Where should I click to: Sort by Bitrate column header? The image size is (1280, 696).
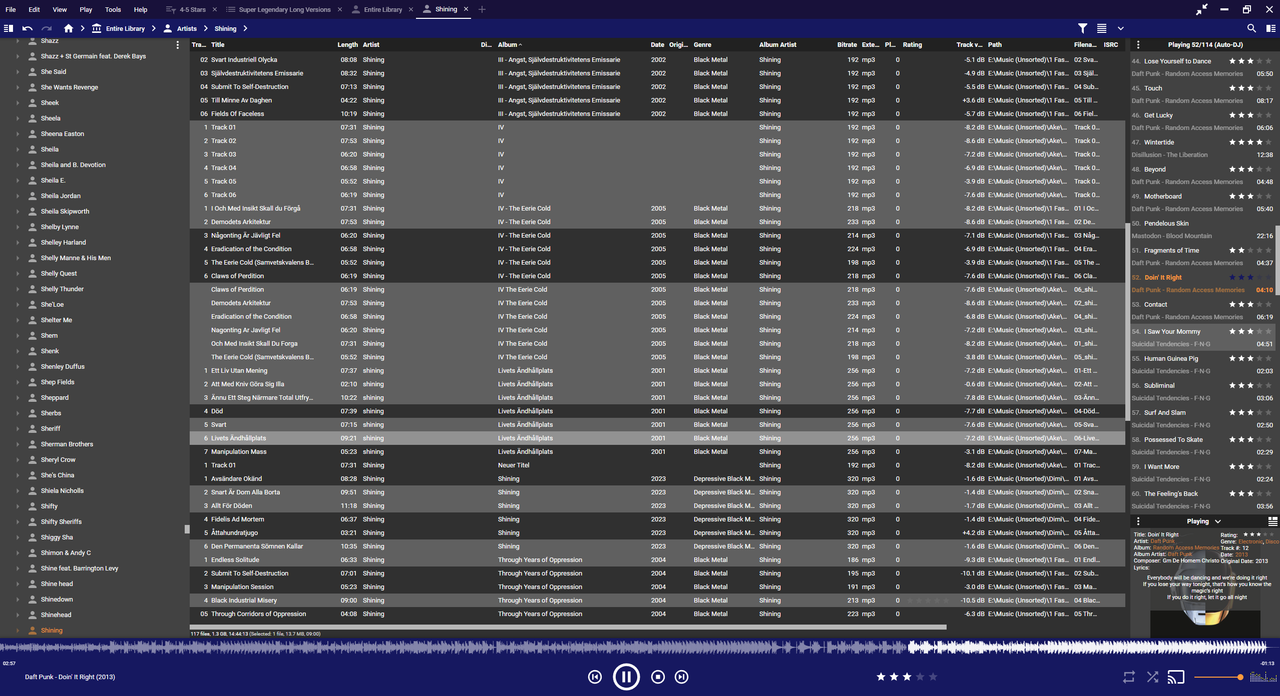846,45
